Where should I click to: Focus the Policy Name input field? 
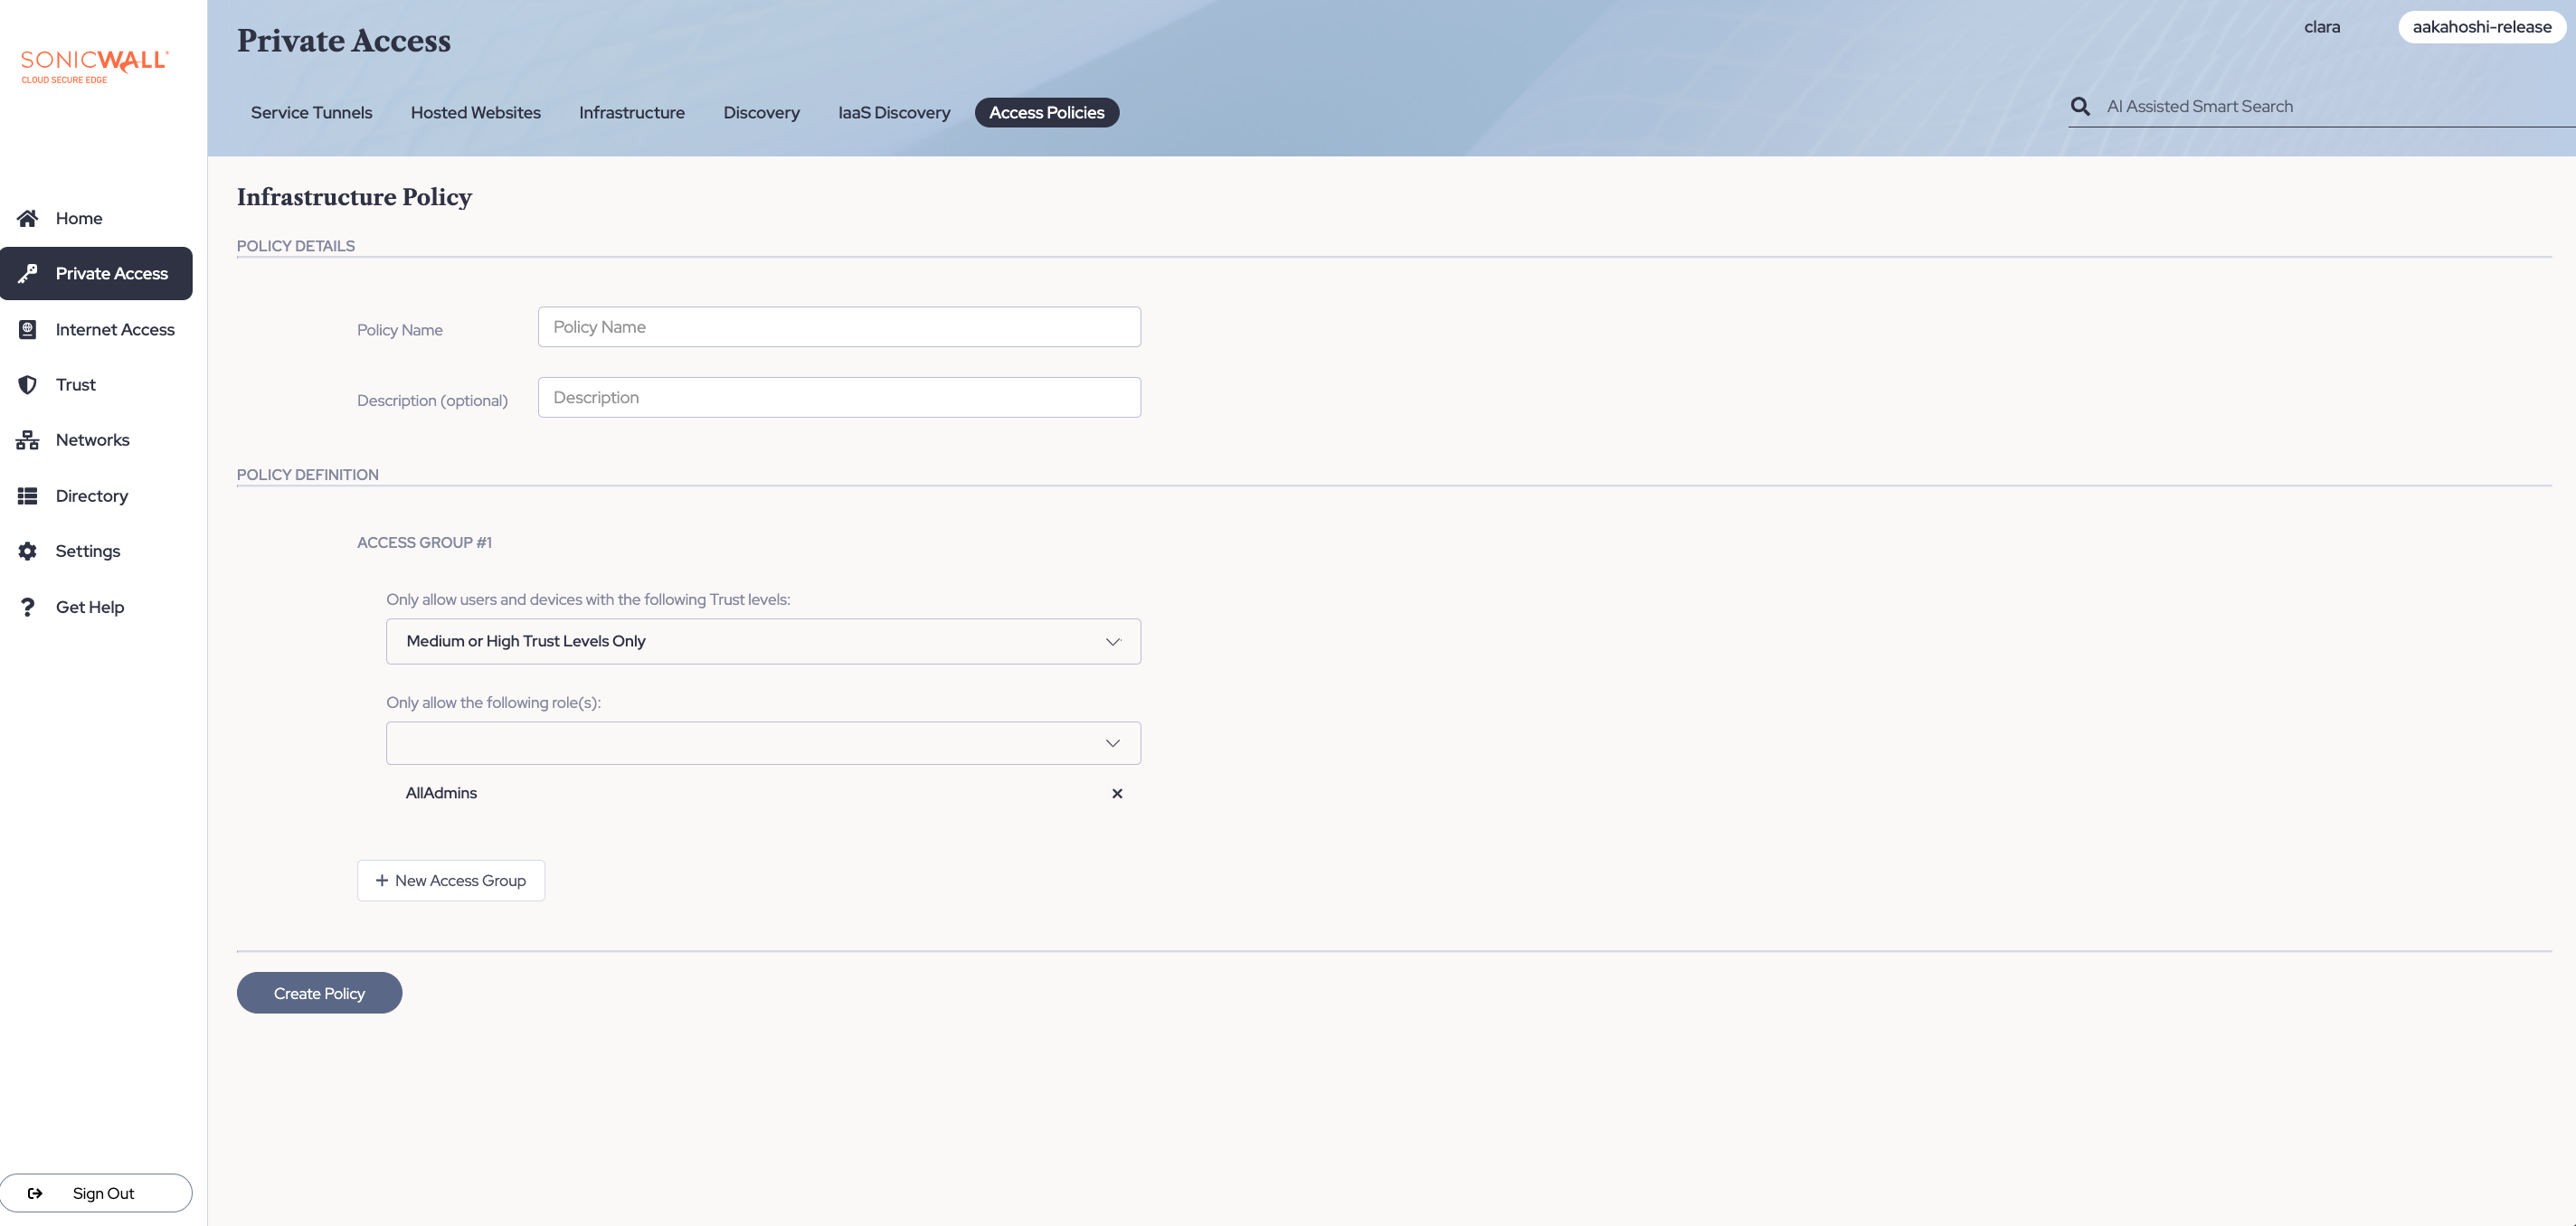(x=839, y=327)
